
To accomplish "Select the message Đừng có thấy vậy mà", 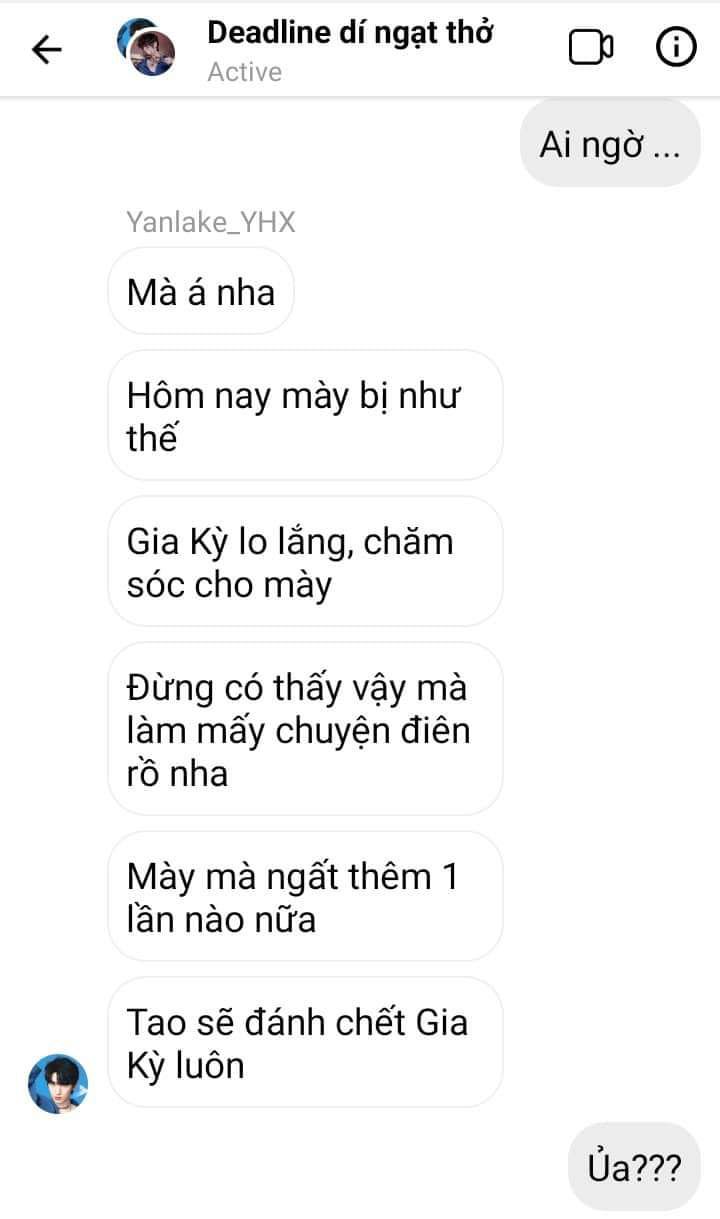I will (305, 729).
